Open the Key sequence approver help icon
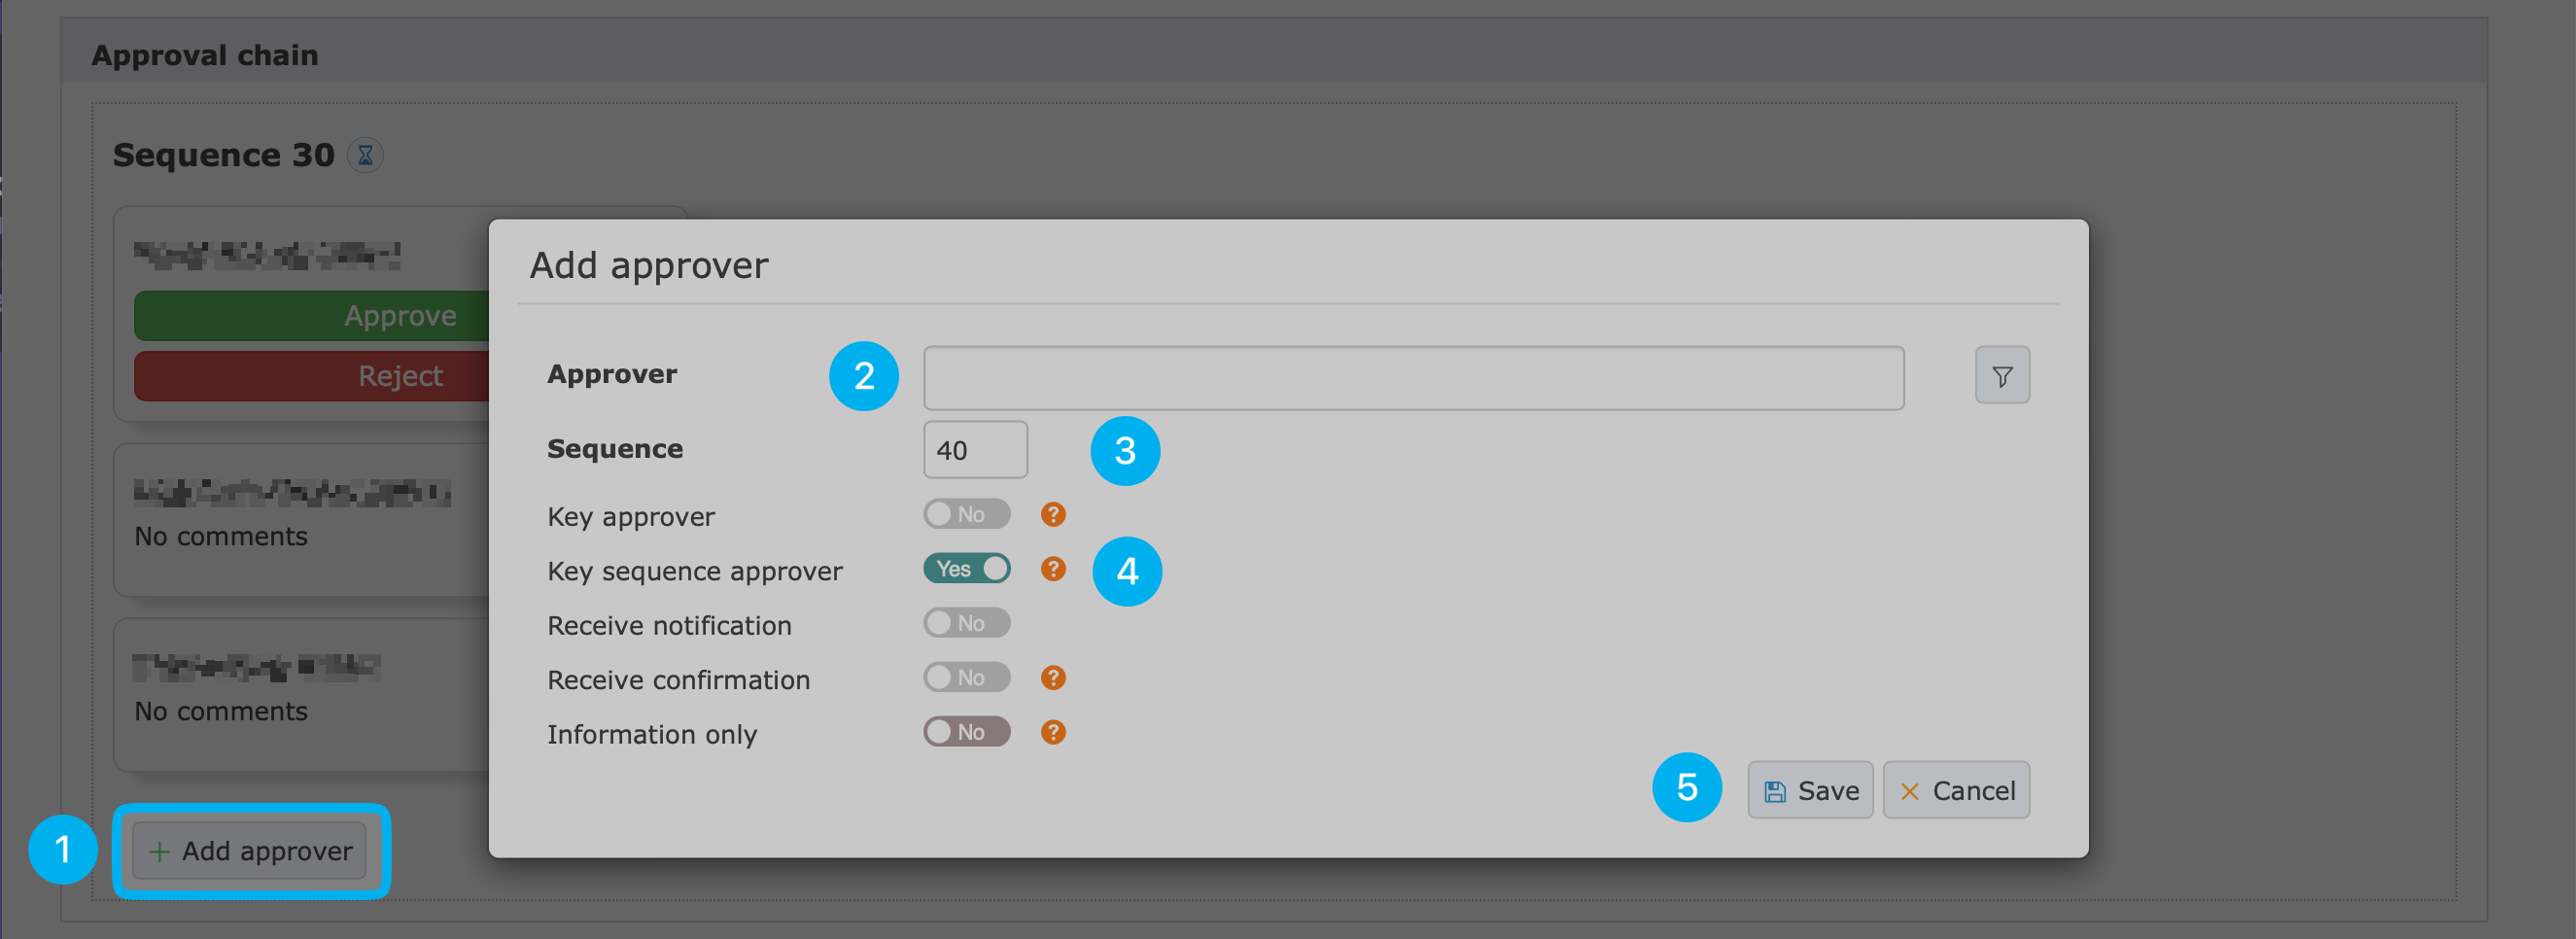This screenshot has width=2576, height=939. [x=1052, y=569]
